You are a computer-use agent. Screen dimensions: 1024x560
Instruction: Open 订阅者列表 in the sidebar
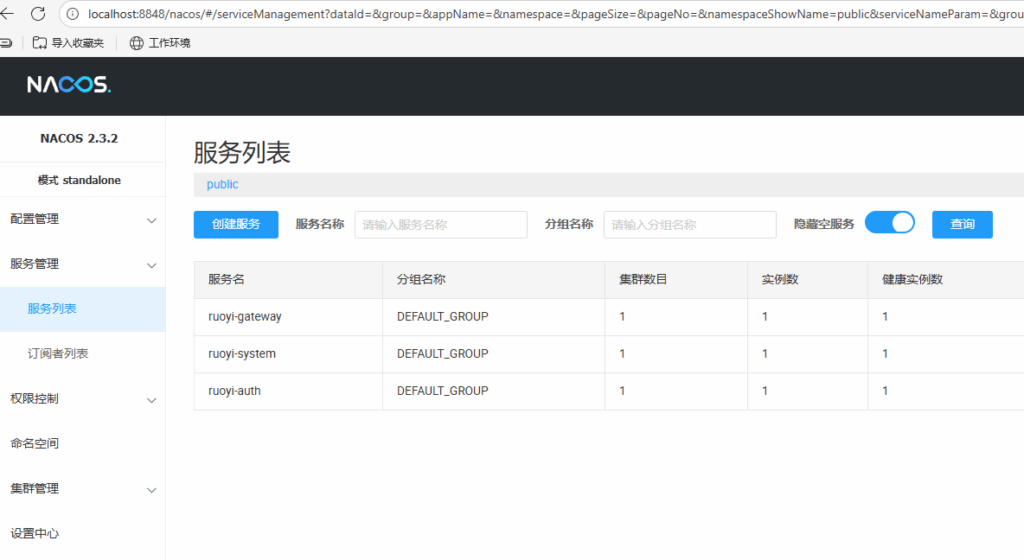58,354
